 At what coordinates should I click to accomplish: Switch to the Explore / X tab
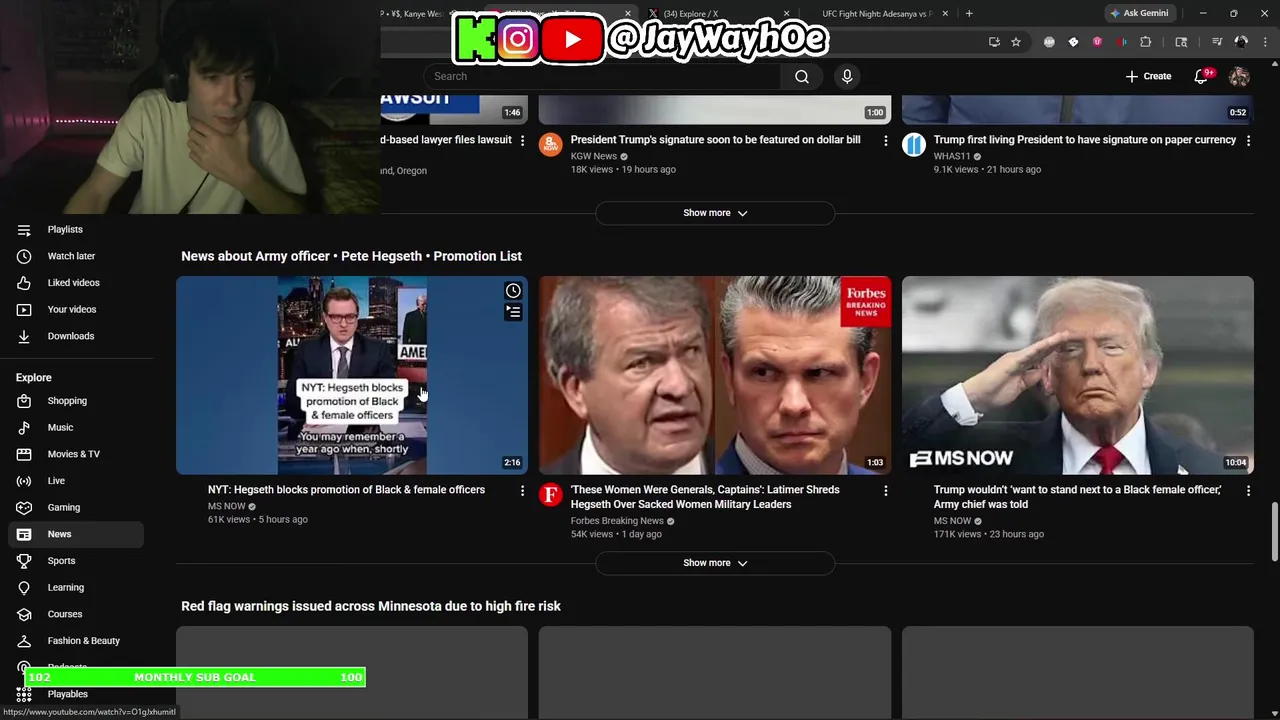(x=718, y=14)
